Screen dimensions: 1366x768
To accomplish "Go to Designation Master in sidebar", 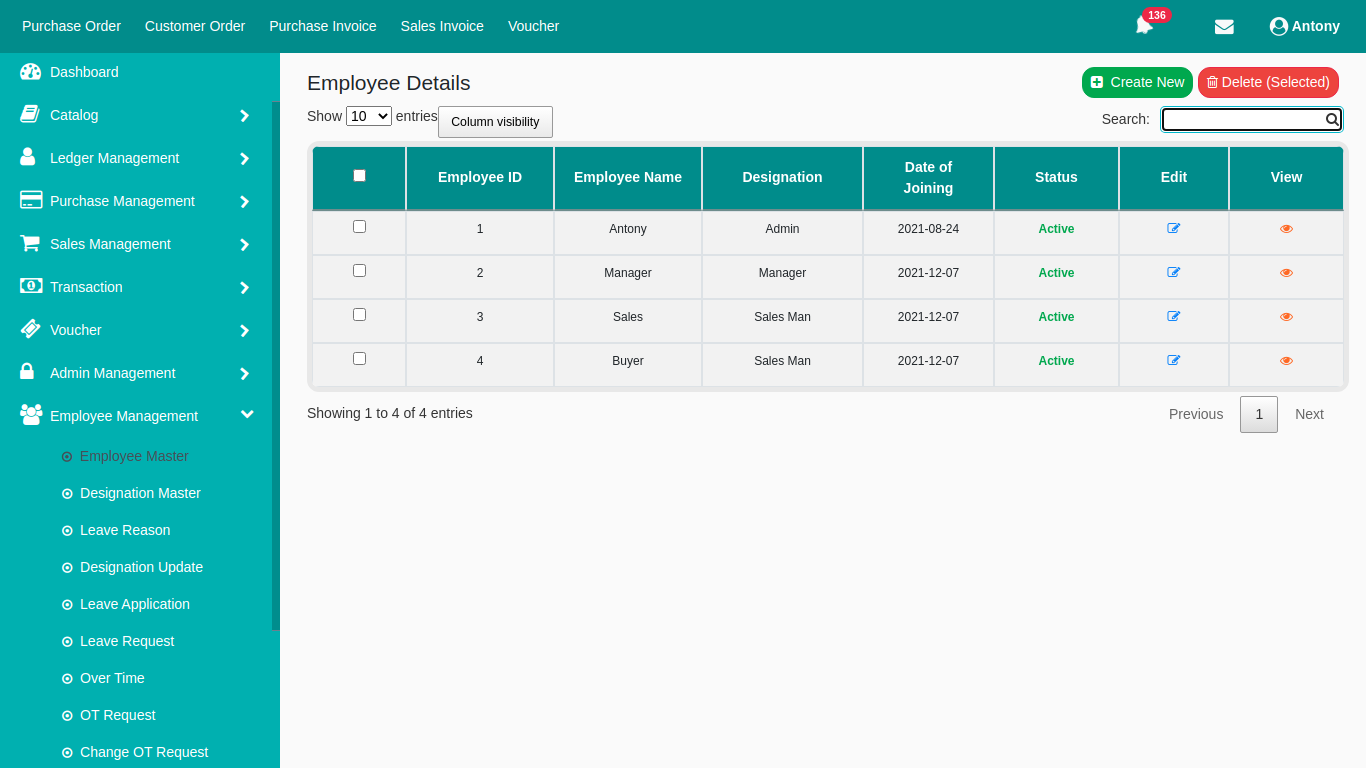I will tap(140, 493).
